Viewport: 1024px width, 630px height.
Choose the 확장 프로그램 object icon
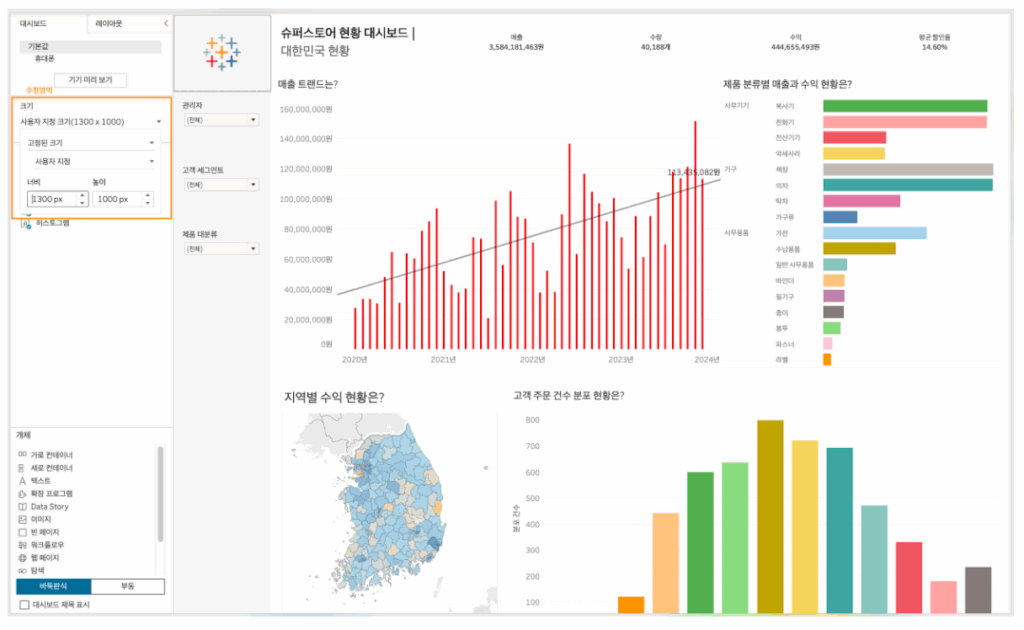pyautogui.click(x=22, y=494)
